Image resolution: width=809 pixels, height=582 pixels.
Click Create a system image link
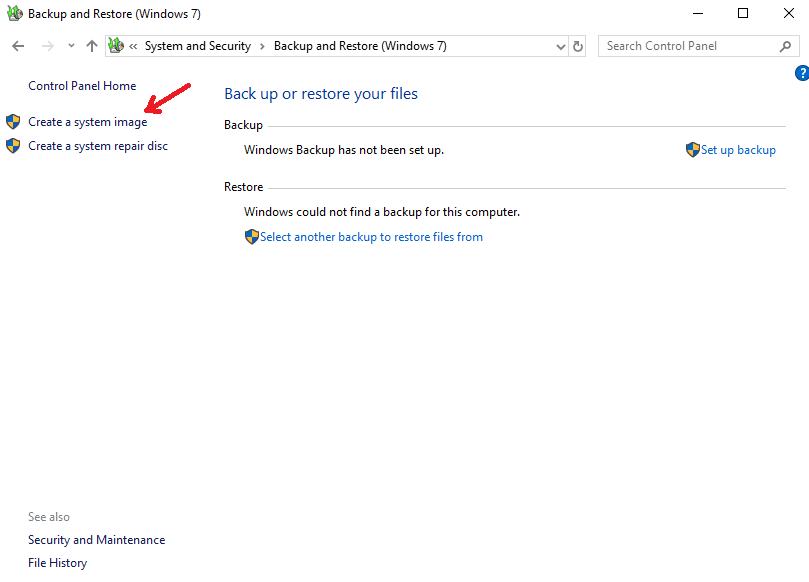click(88, 122)
